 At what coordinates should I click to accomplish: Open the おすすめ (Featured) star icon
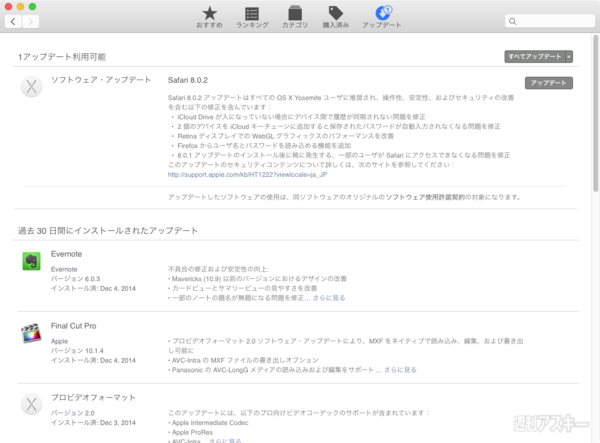point(209,14)
